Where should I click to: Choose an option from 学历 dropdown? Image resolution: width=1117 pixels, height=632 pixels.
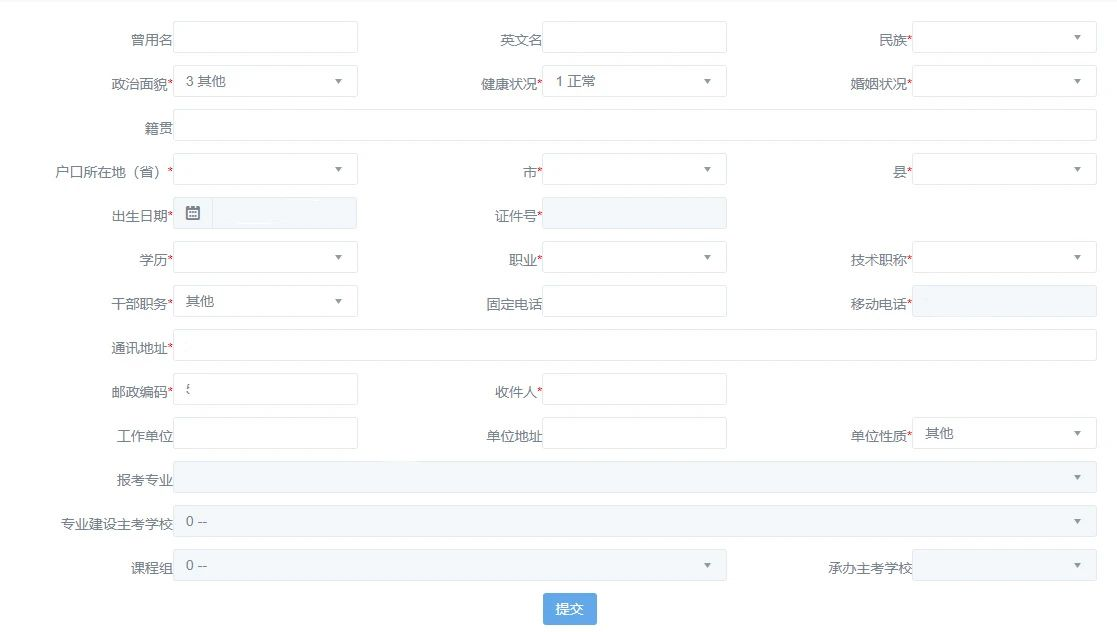265,258
